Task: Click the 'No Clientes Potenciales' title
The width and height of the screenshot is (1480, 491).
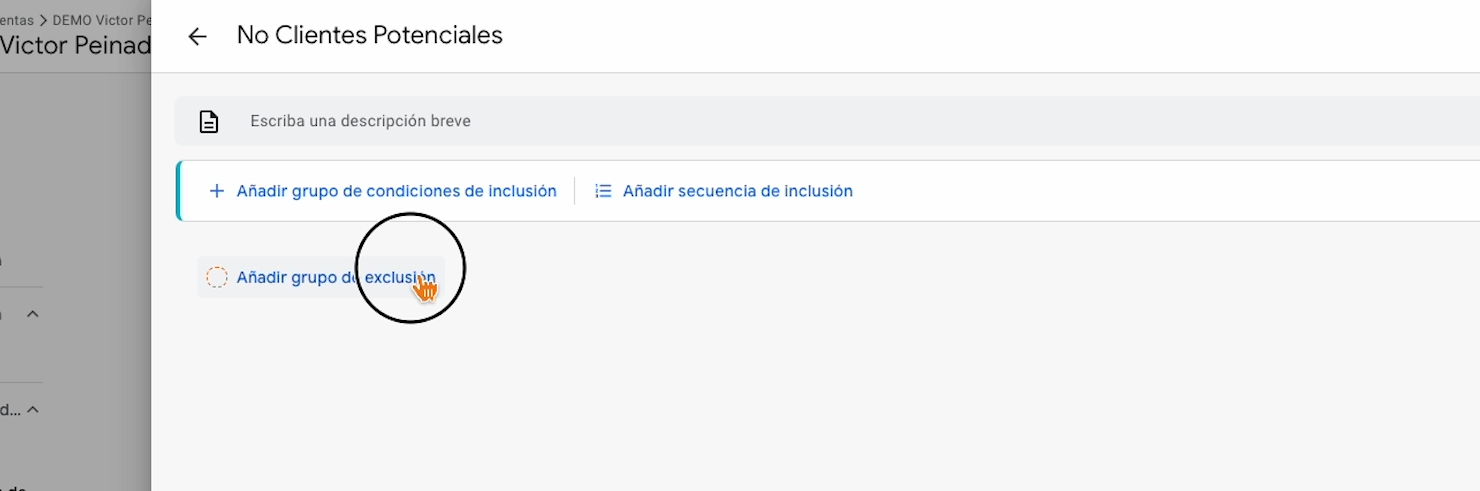Action: coord(369,36)
